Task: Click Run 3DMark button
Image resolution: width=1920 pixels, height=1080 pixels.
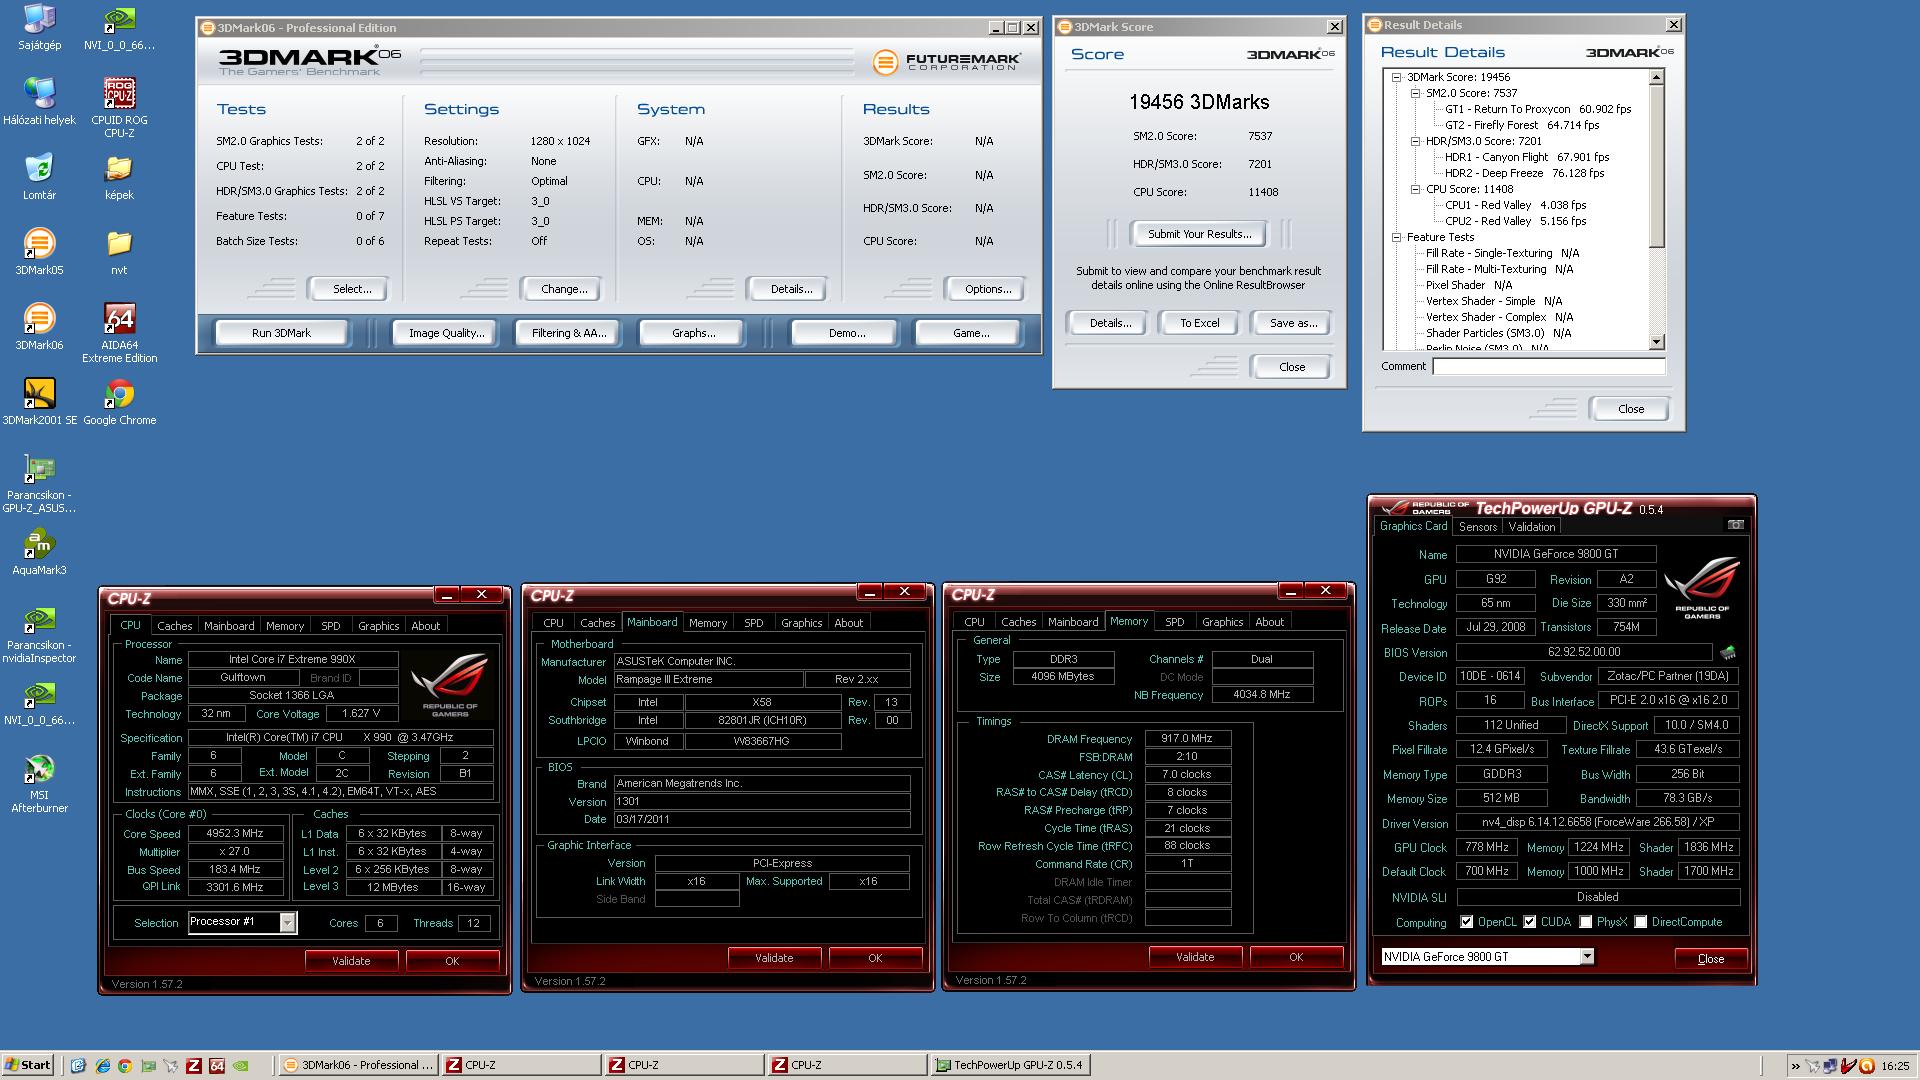Action: tap(281, 333)
